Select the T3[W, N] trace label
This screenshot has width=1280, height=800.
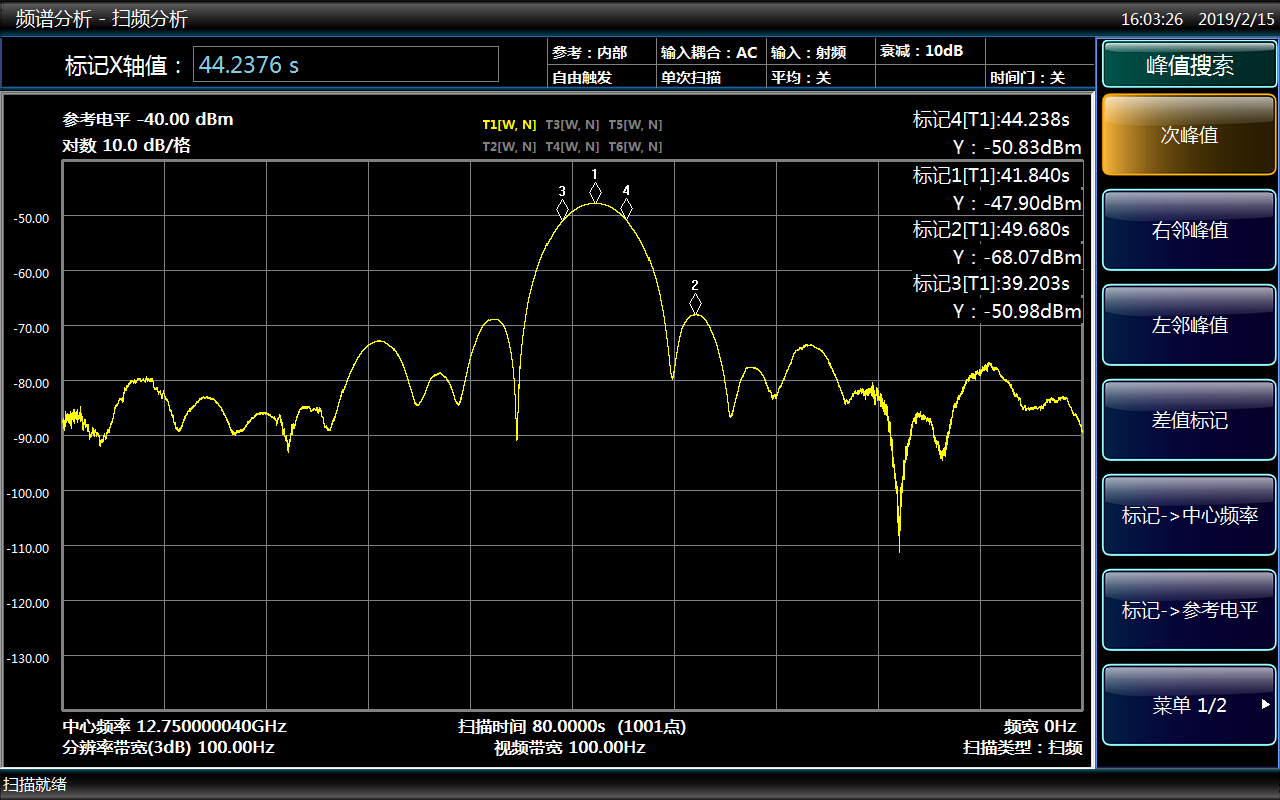[x=572, y=125]
